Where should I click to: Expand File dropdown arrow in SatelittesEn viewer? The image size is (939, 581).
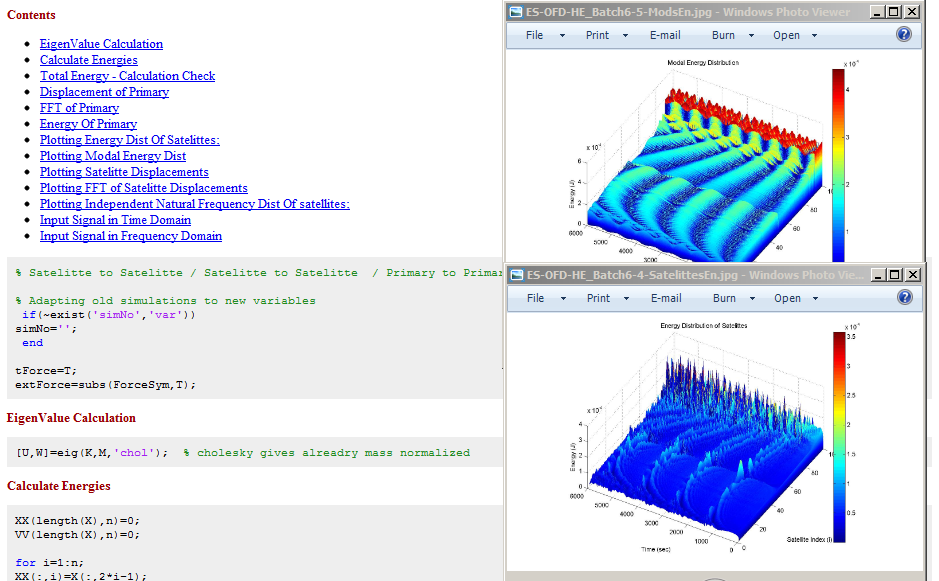coord(564,299)
